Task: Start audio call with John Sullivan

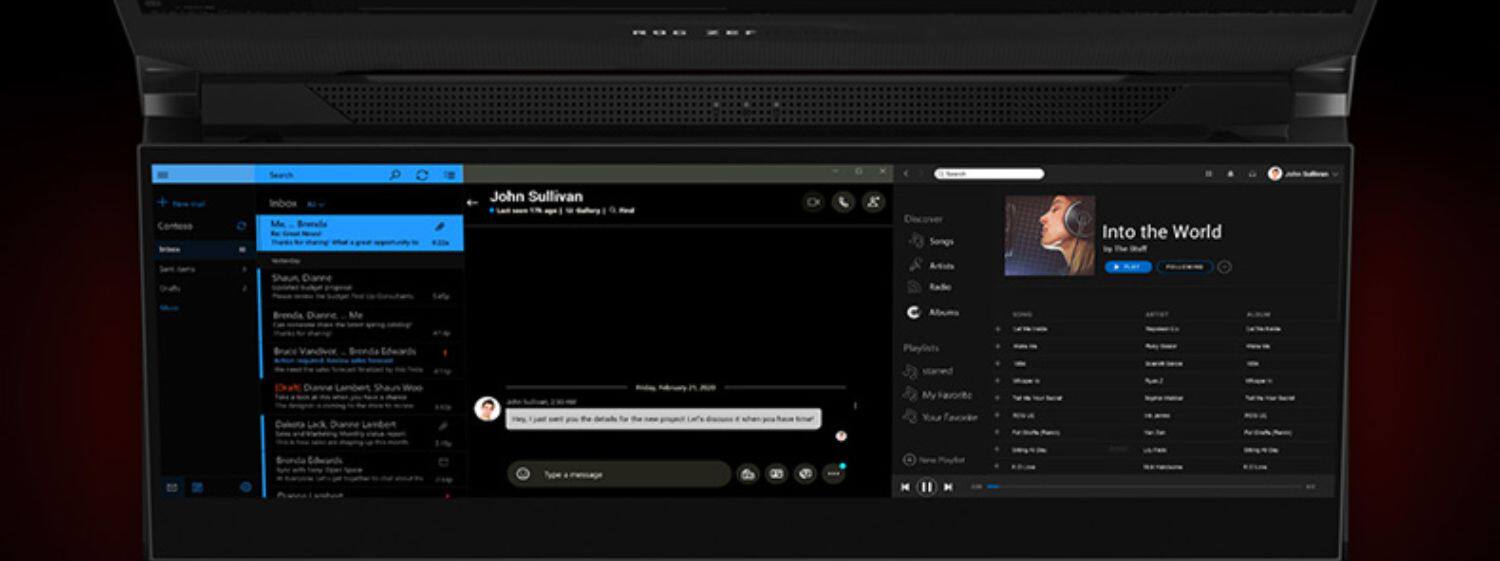Action: tap(844, 202)
